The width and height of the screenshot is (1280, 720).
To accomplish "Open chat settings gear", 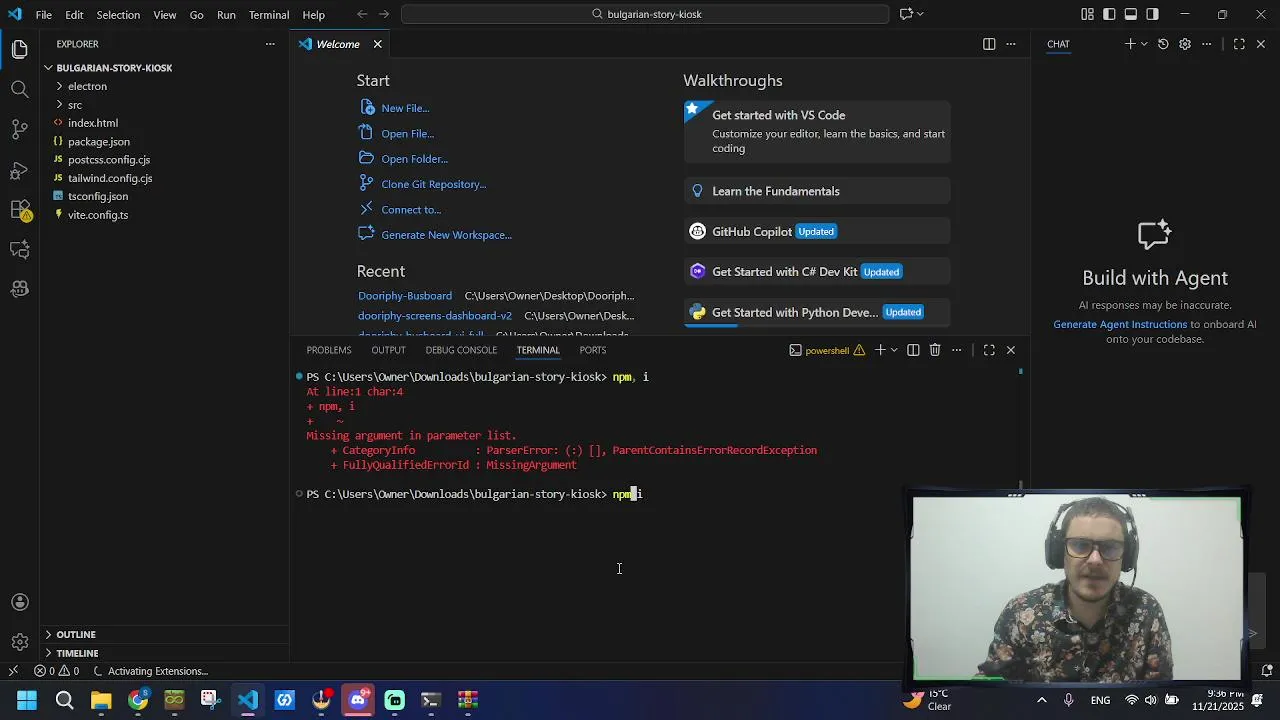I will (x=1185, y=44).
